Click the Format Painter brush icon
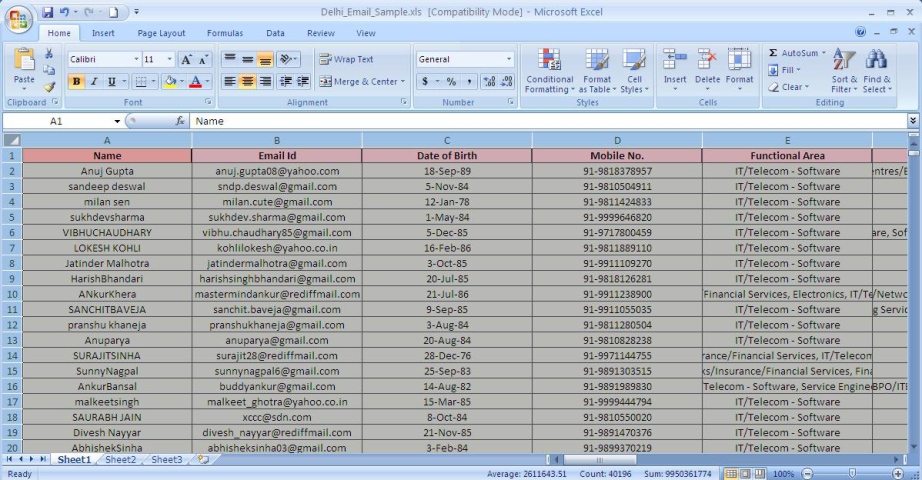 point(46,88)
